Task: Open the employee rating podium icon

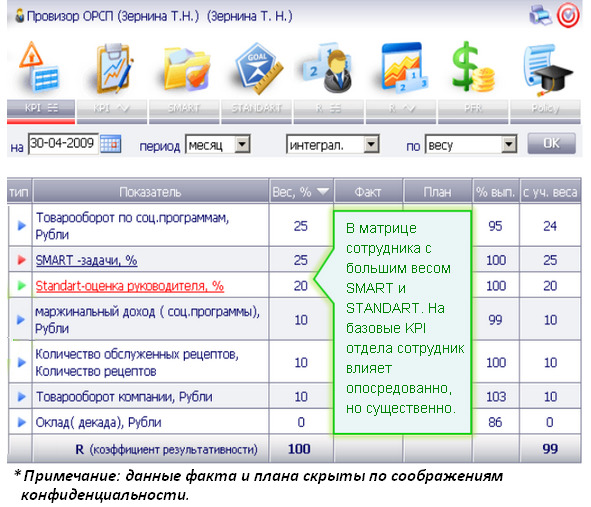Action: [328, 68]
